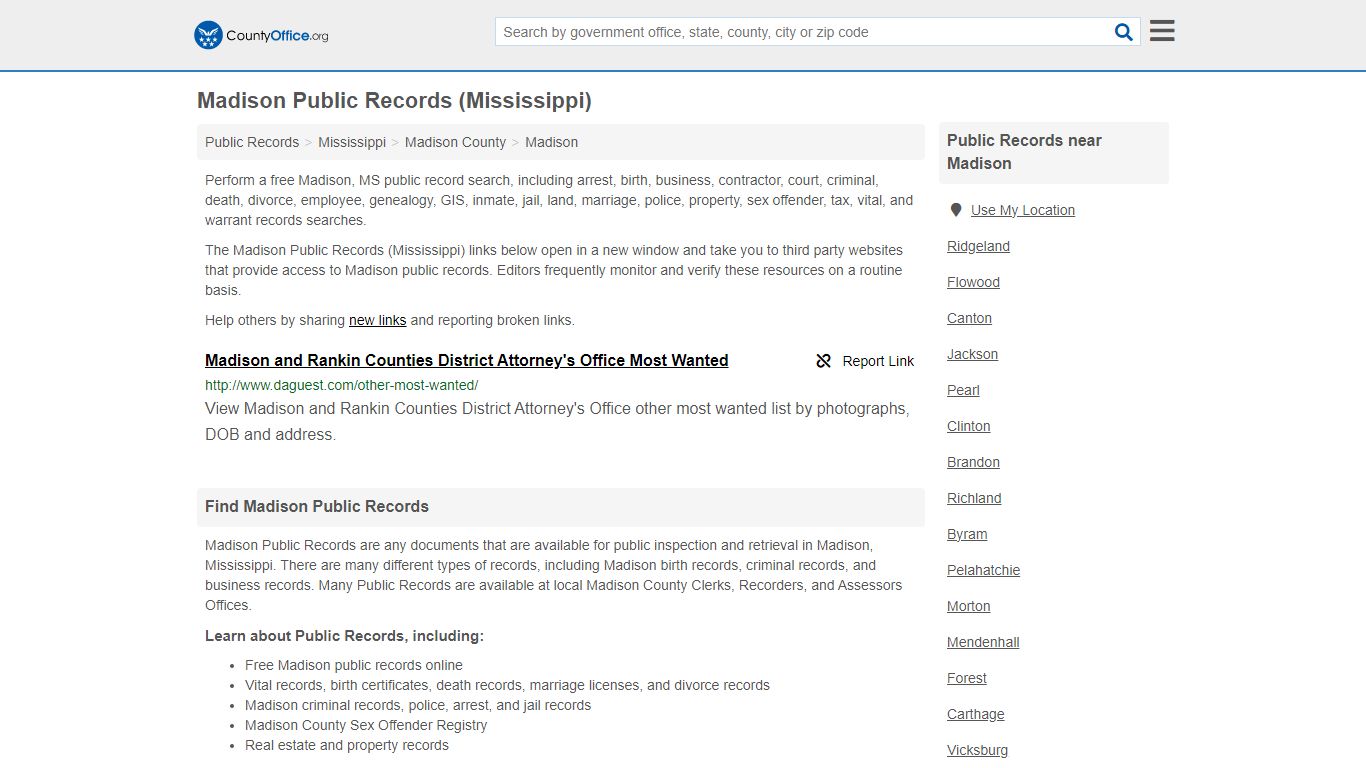
Task: Click Real estate and property records item
Action: click(347, 745)
